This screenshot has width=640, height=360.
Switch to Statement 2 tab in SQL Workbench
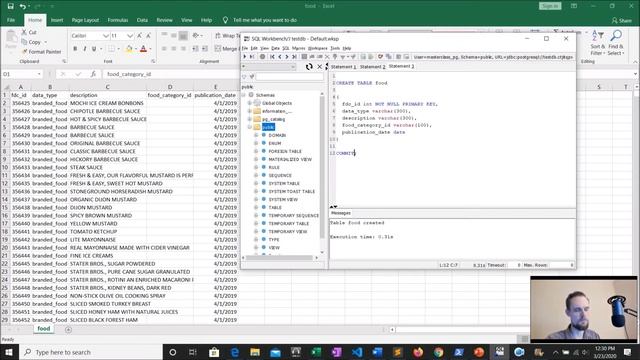(x=372, y=67)
